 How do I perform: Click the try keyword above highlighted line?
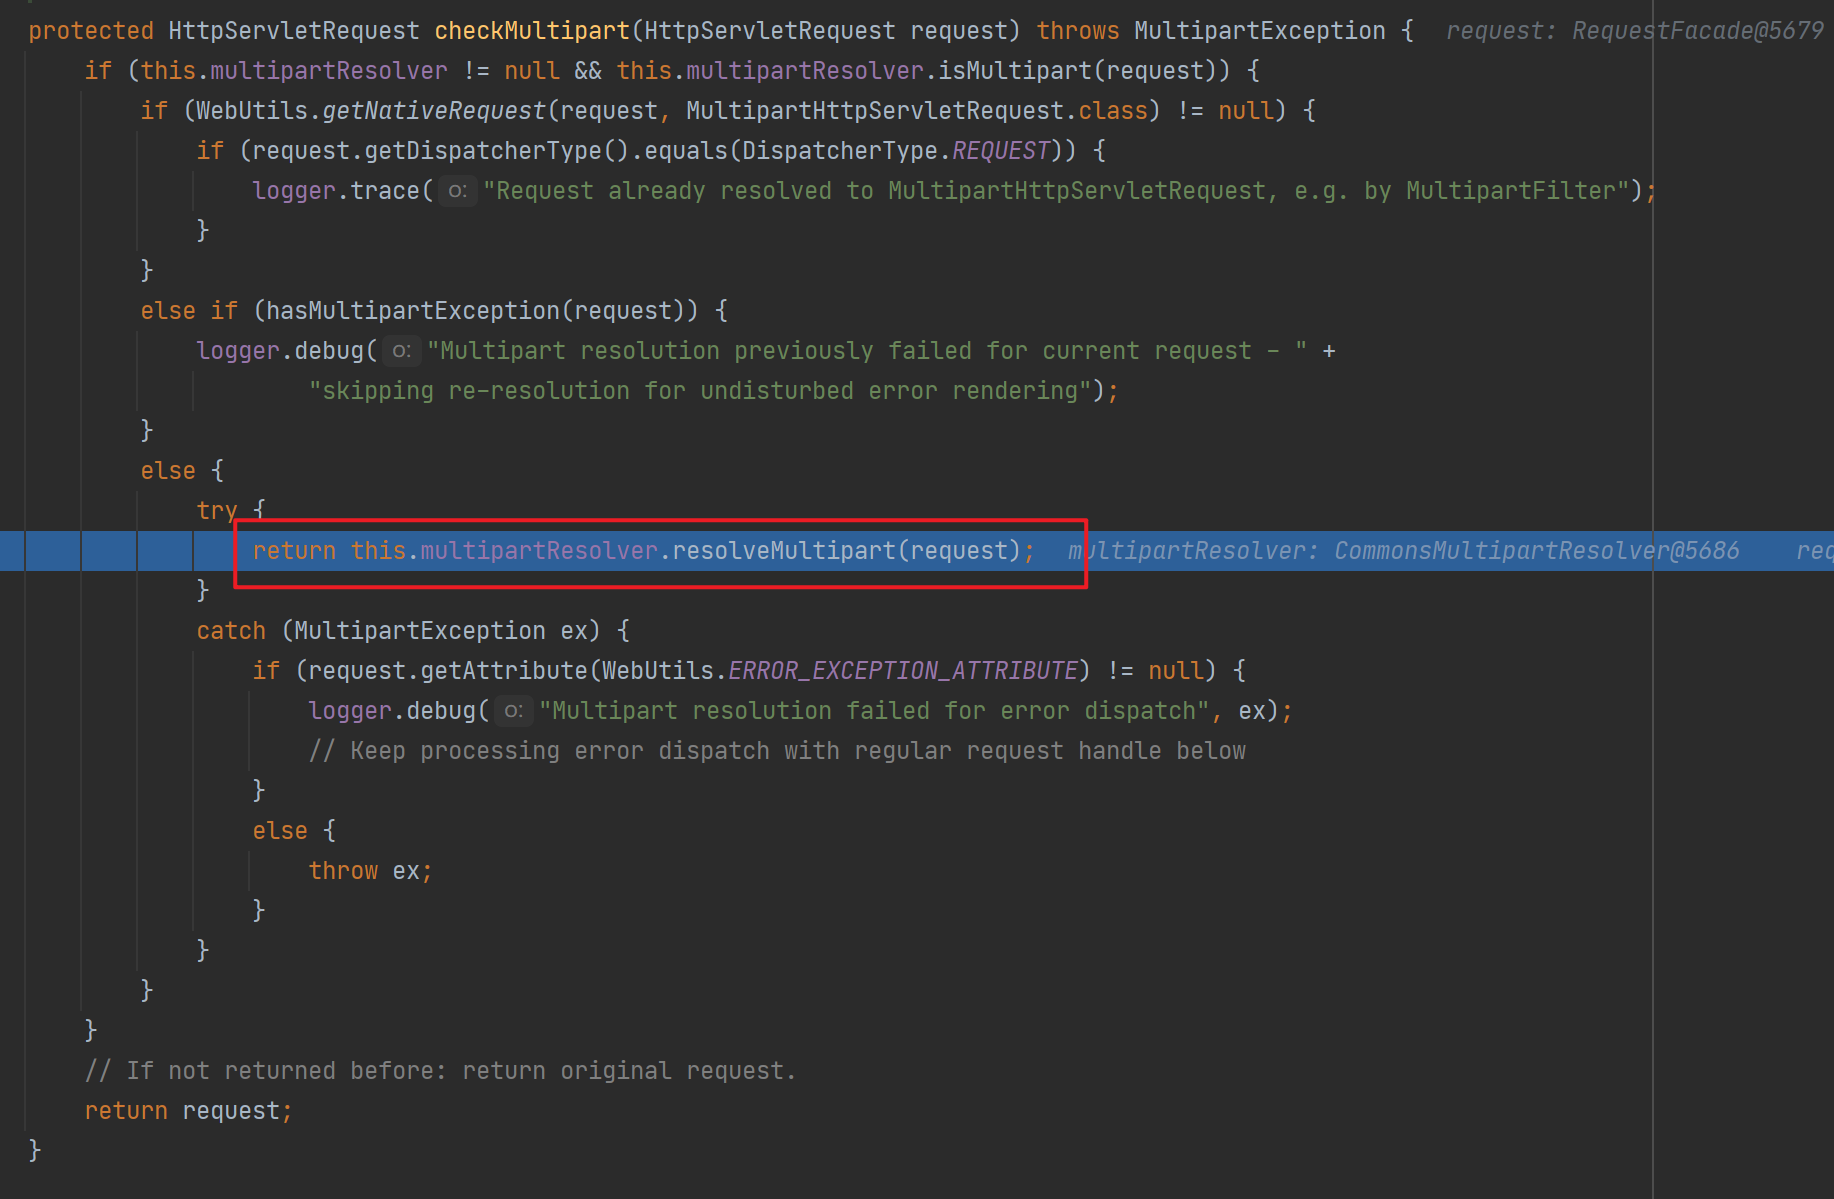click(x=216, y=511)
